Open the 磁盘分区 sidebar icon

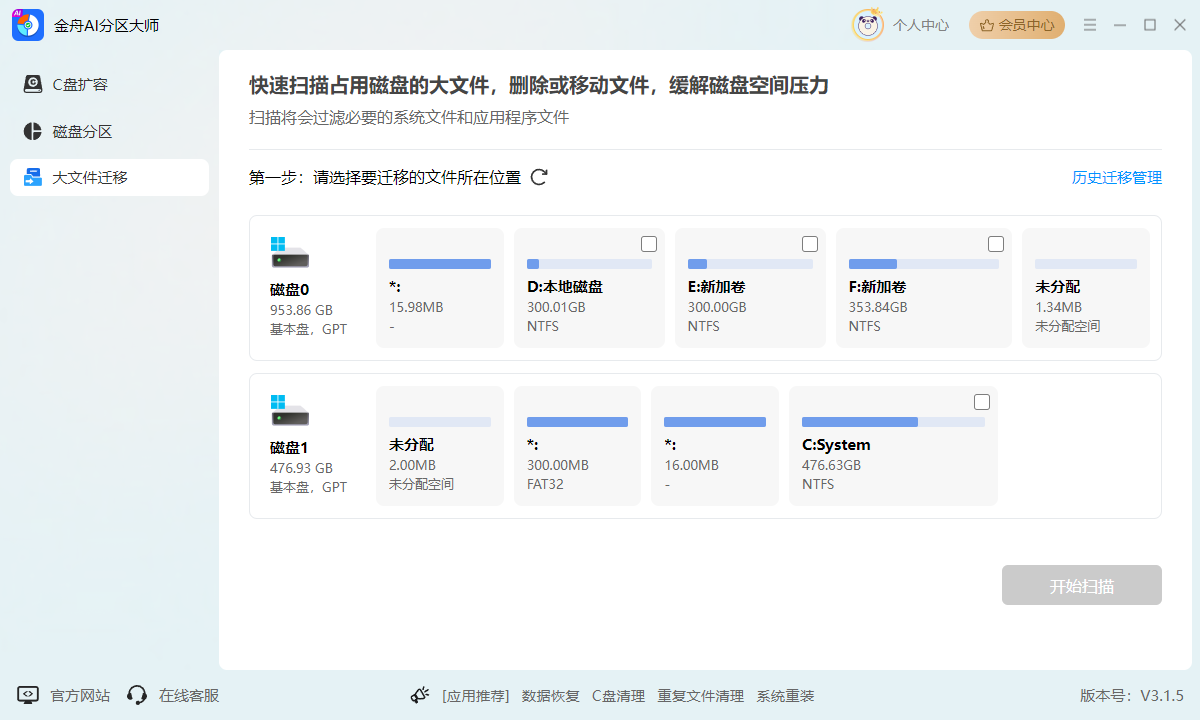[x=31, y=131]
